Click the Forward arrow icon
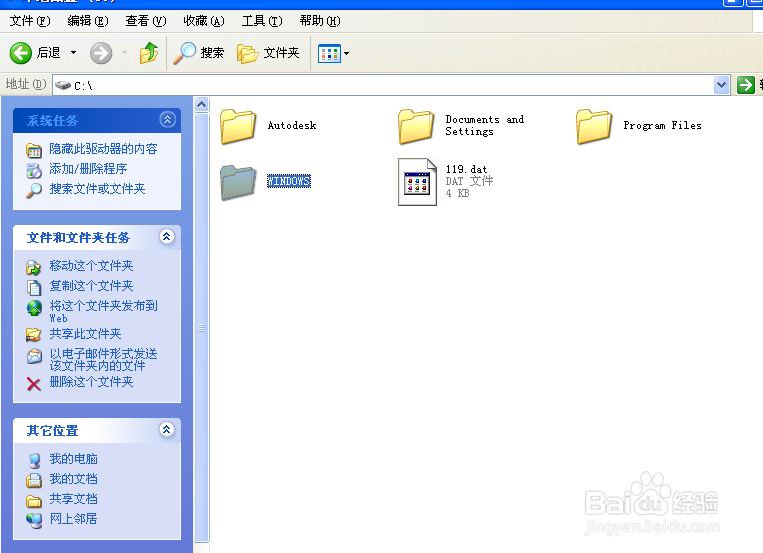 (101, 53)
